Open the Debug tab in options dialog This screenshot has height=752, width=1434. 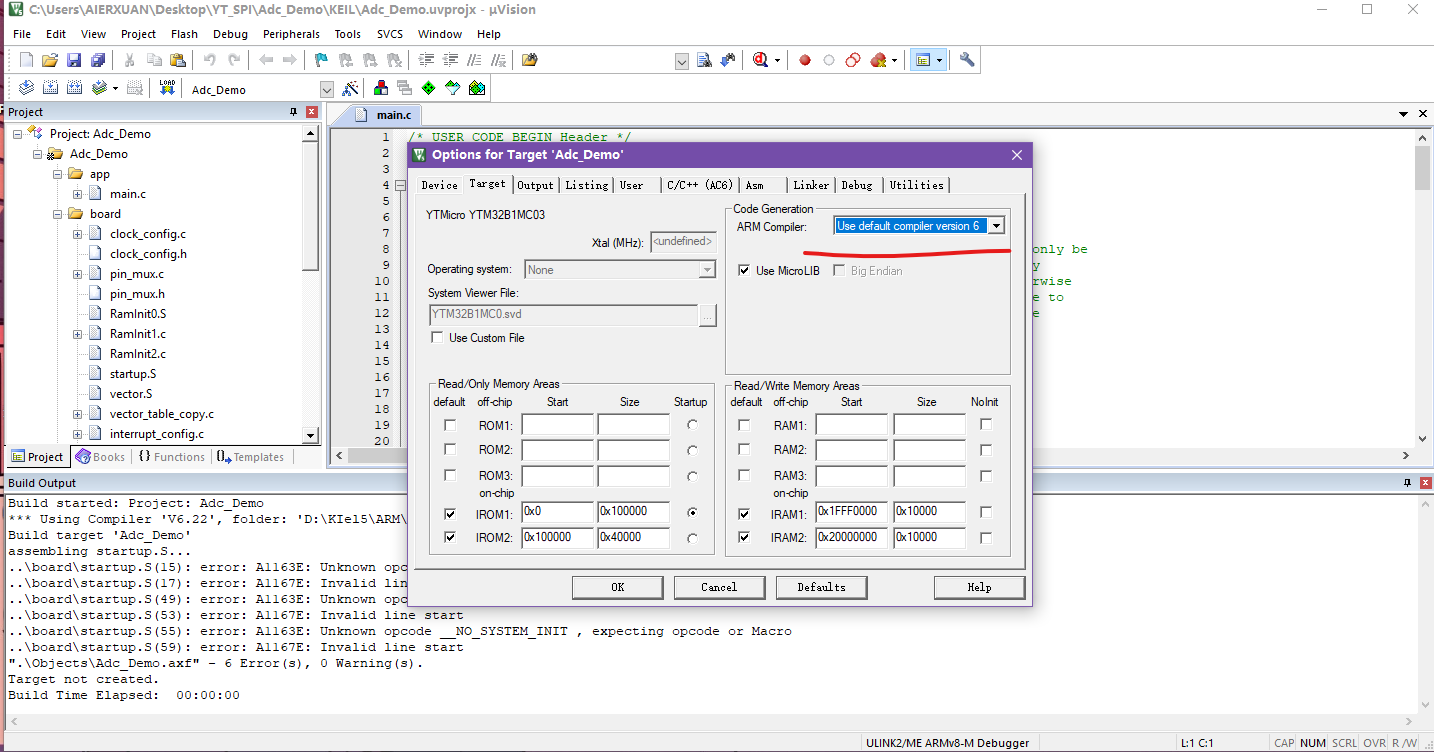[857, 185]
